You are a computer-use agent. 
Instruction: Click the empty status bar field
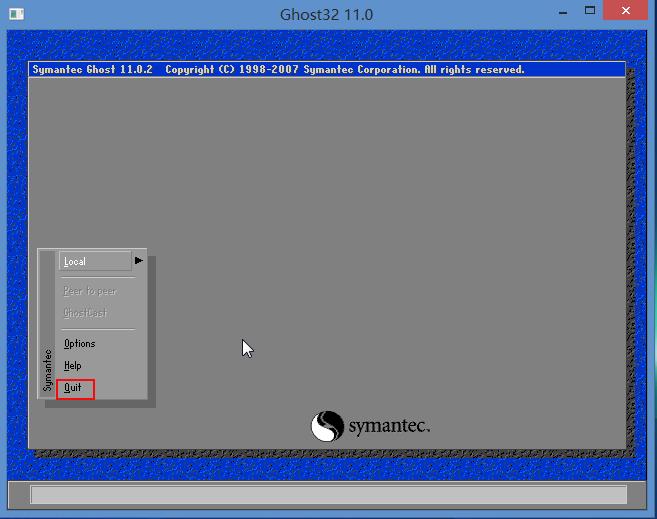[329, 495]
